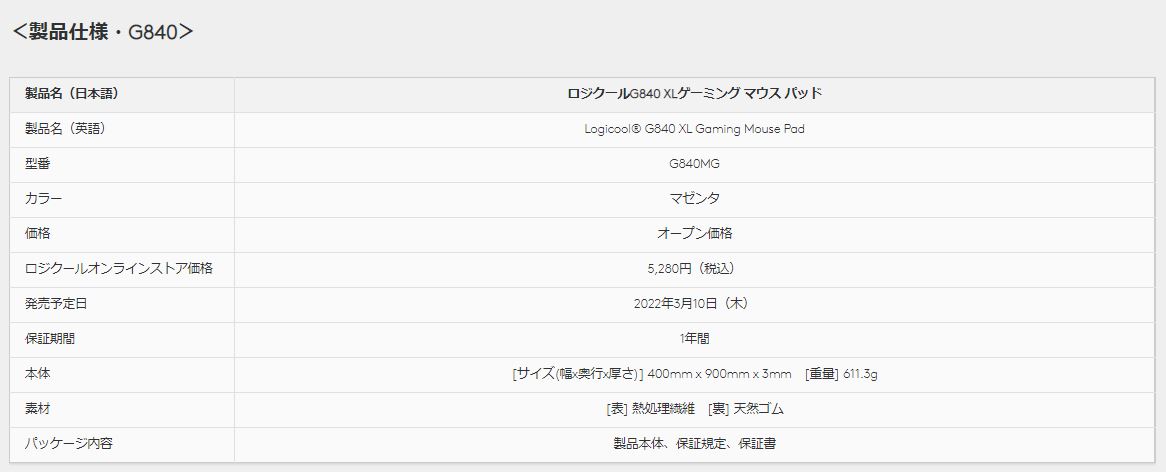Select the 保証期間 row label
Image resolution: width=1166 pixels, height=472 pixels.
(50, 338)
